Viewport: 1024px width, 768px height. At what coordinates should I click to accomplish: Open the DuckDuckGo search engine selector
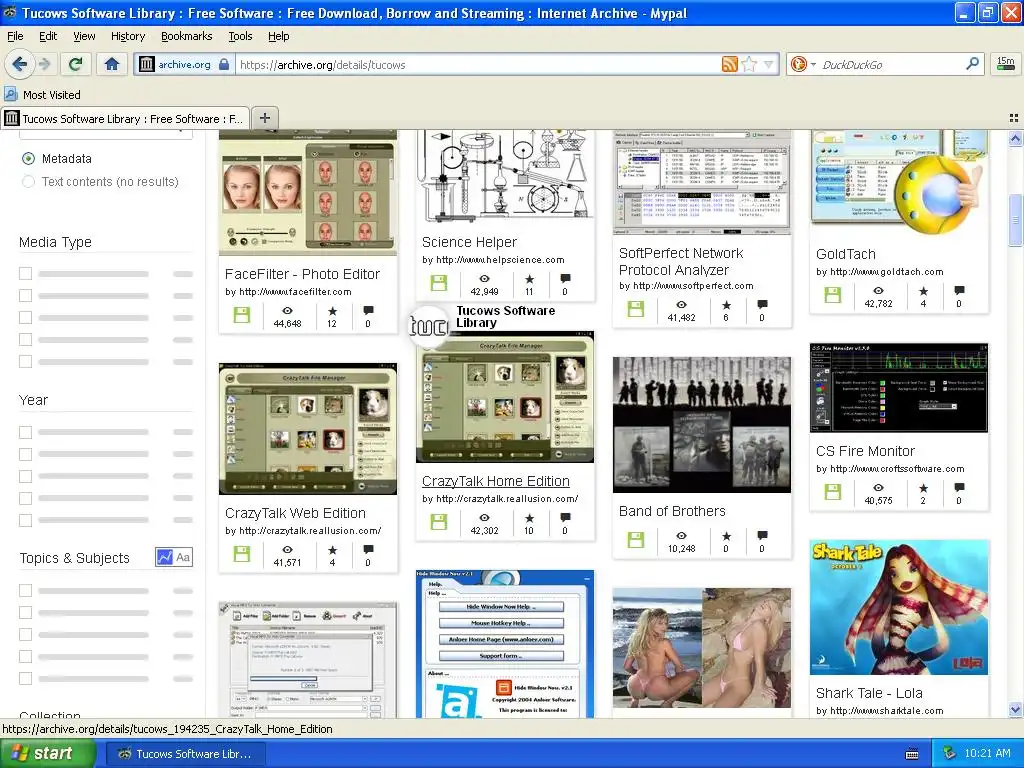tap(803, 64)
